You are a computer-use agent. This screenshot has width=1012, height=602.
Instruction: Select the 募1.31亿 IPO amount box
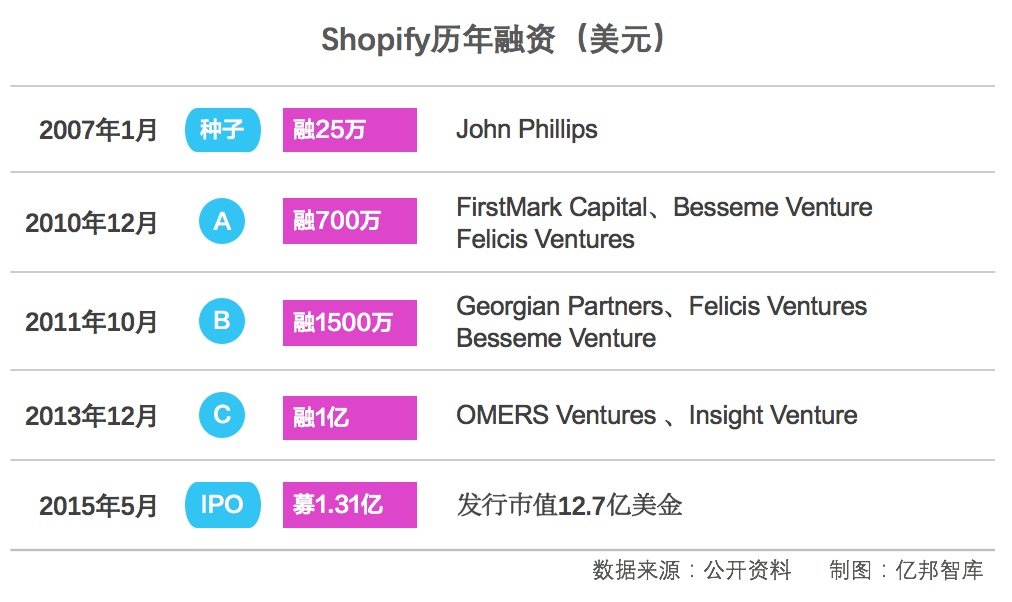[349, 505]
